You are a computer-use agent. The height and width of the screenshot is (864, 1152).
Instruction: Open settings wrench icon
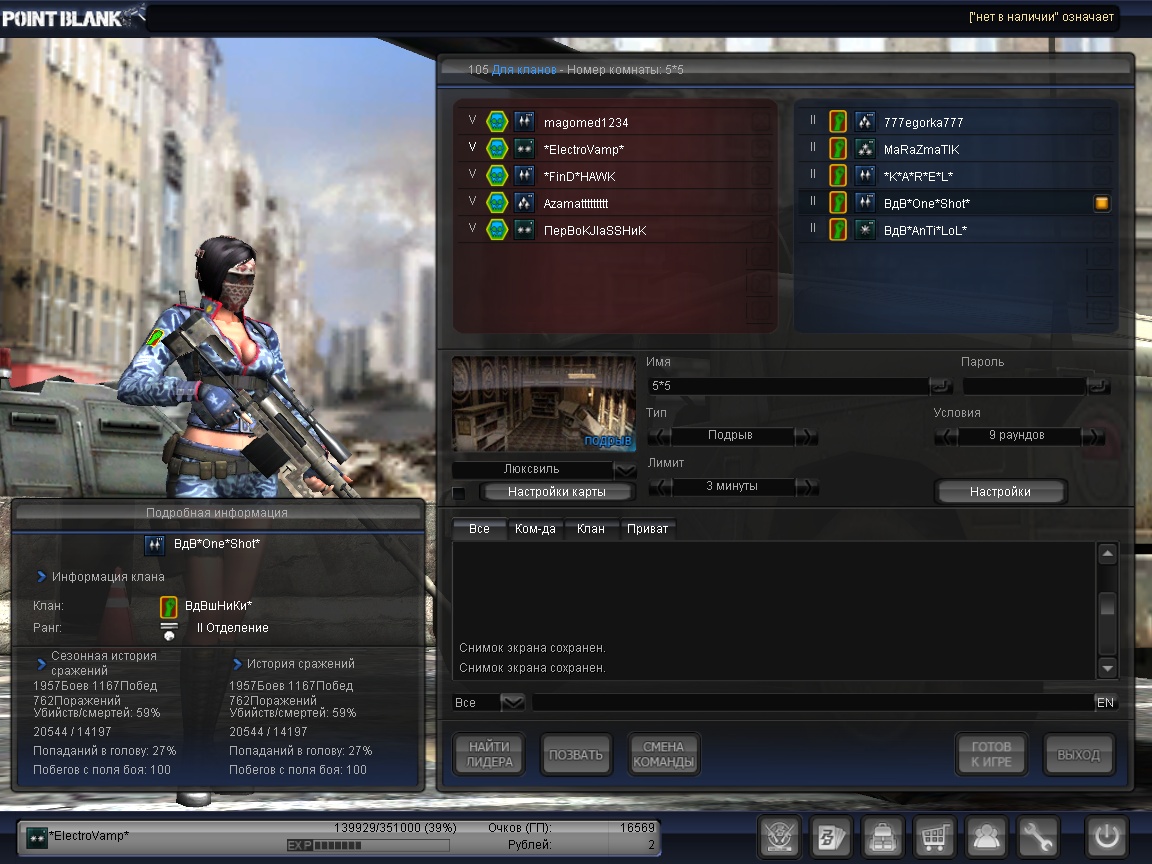(1037, 836)
